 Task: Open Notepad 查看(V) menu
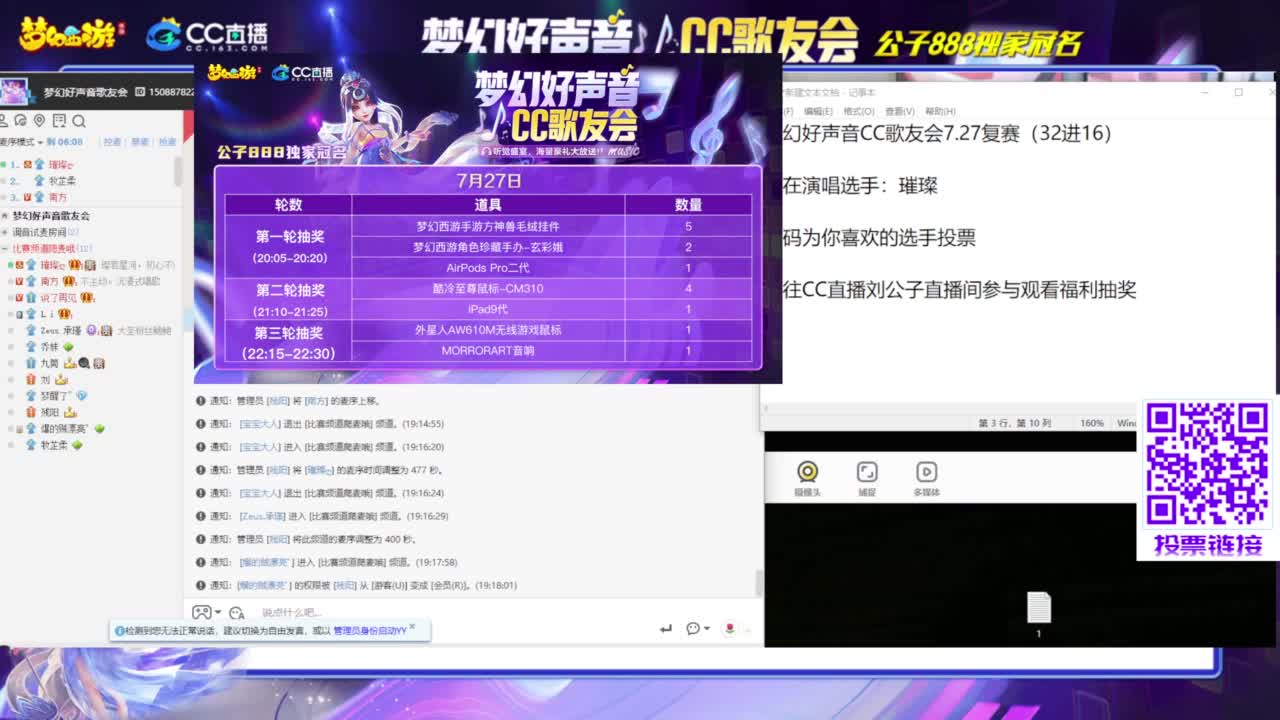[x=900, y=112]
